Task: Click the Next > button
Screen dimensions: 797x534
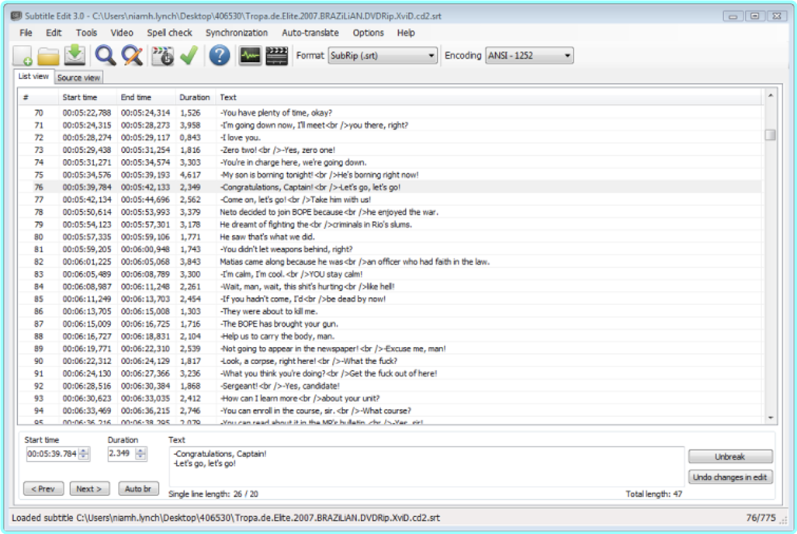Action: point(89,489)
